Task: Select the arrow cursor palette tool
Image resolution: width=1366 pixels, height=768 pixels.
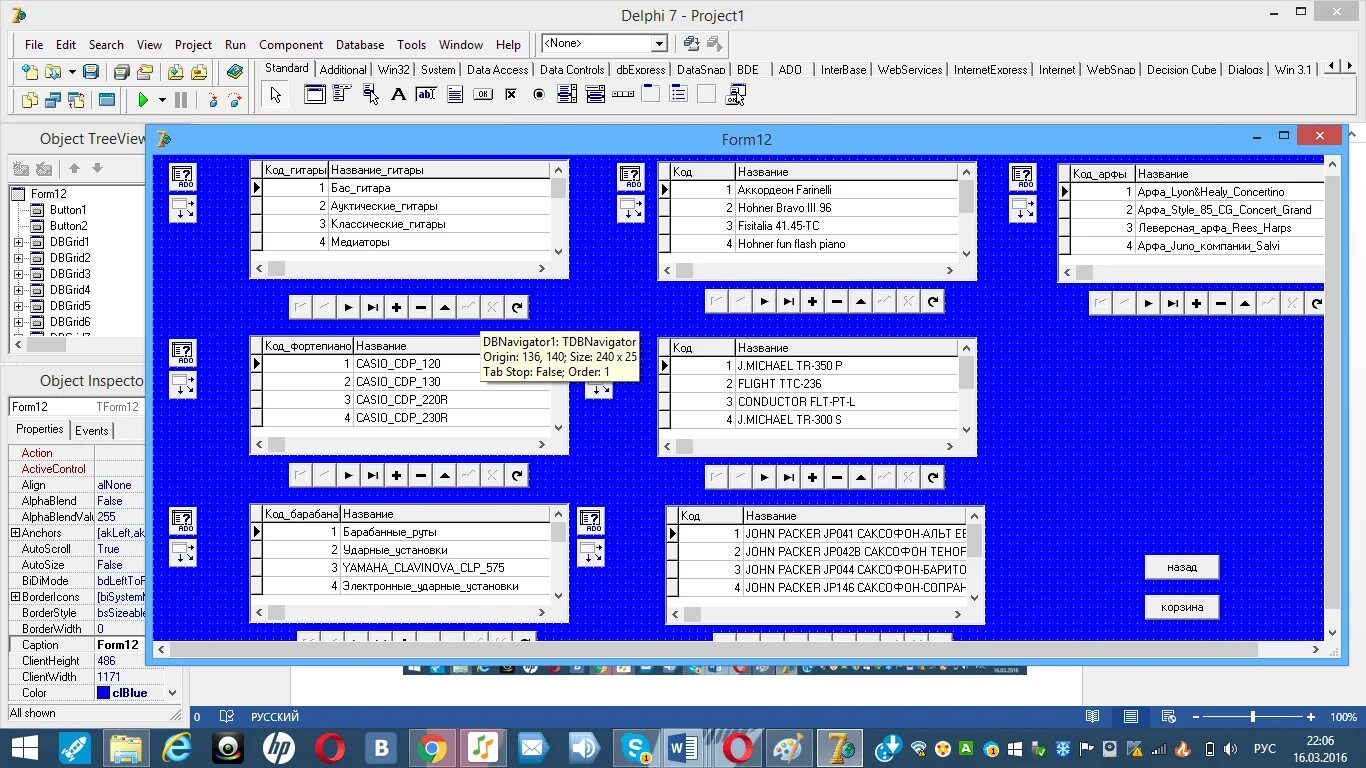Action: 276,95
